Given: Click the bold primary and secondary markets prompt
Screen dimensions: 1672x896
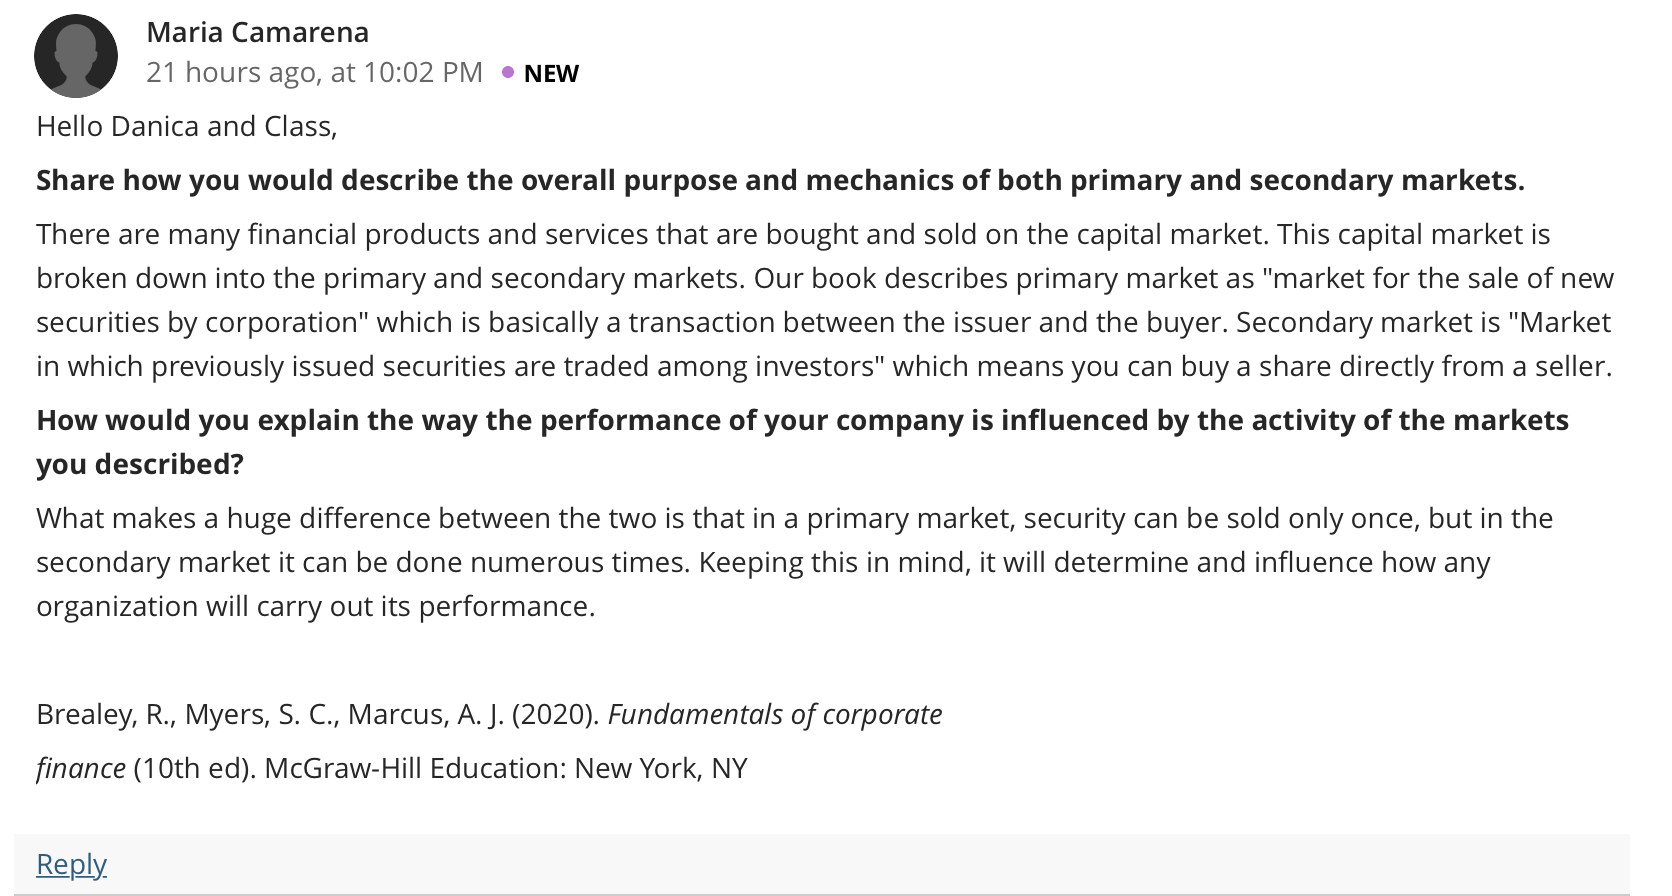Looking at the screenshot, I should (x=780, y=180).
